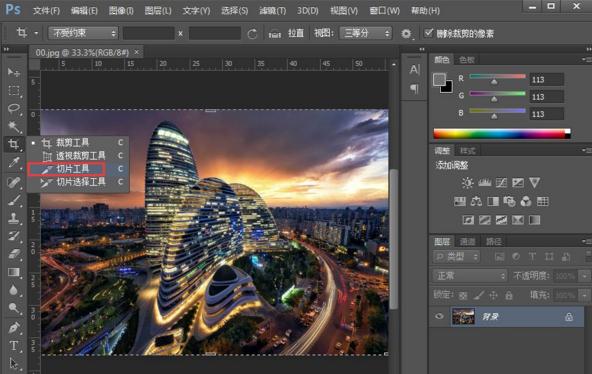This screenshot has height=374, width=592.
Task: Lock layer position
Action: tap(493, 295)
